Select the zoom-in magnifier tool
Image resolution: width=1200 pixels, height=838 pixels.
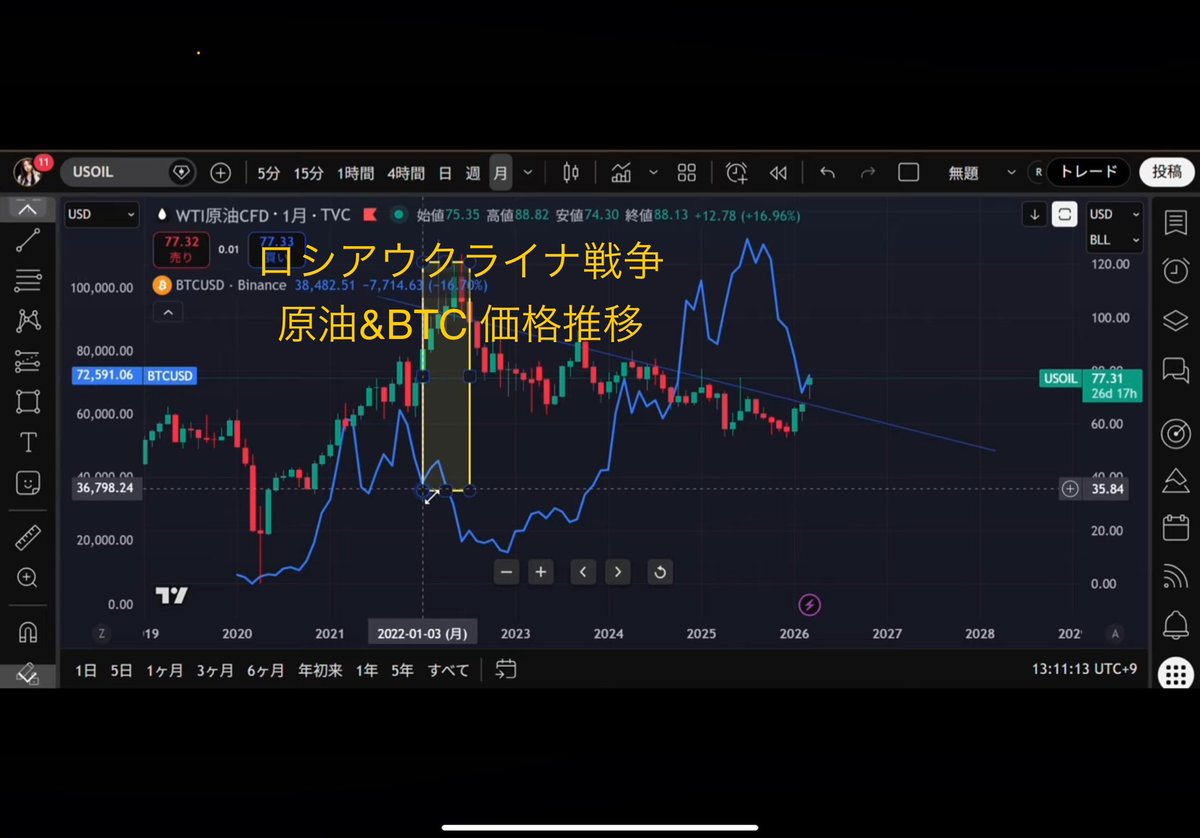coord(28,578)
